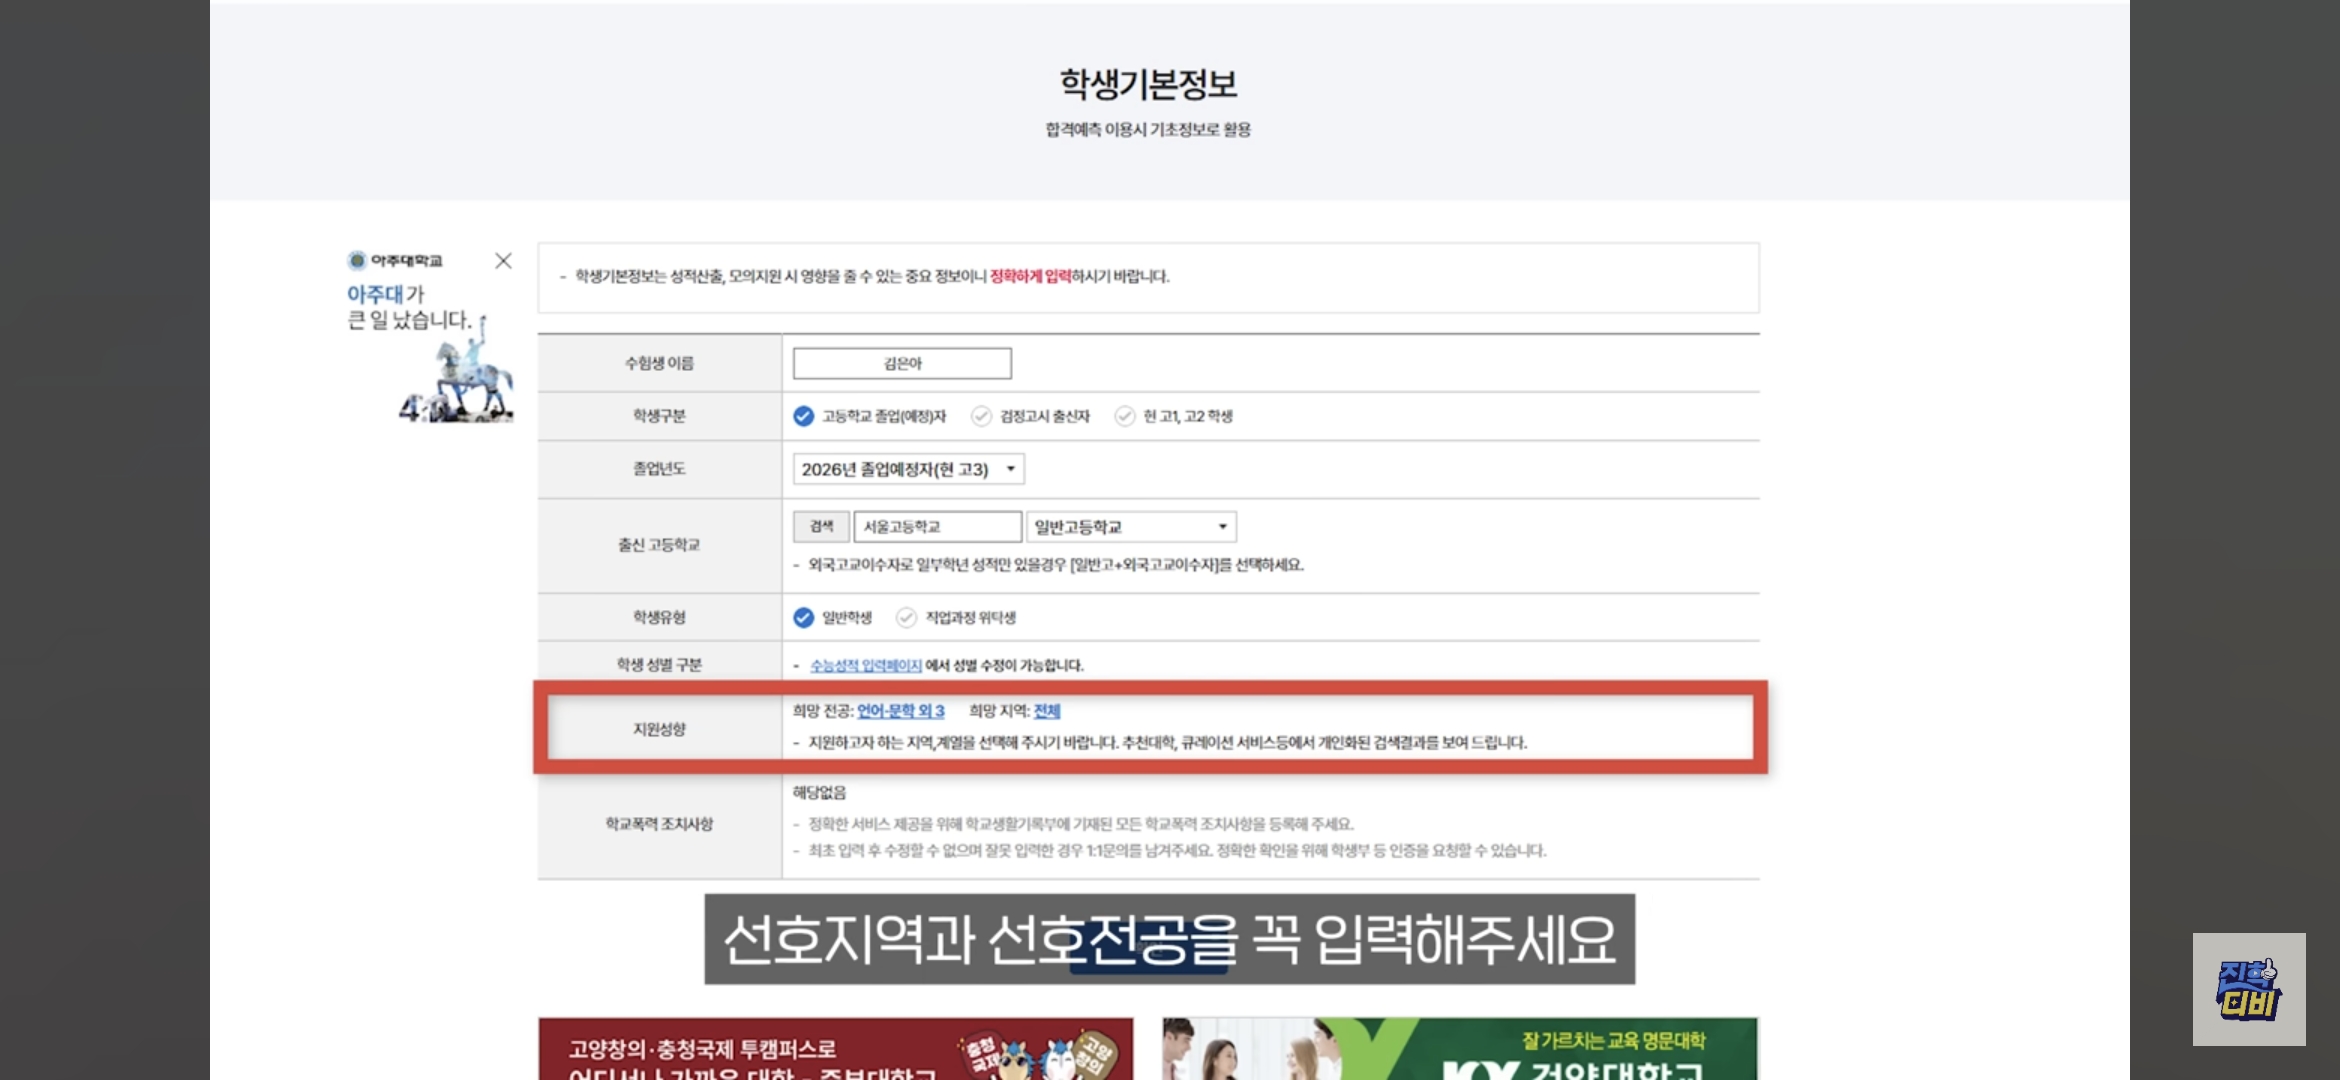Open the red 고양창의·충청국제 banner ad
This screenshot has height=1080, width=2340.
click(835, 1050)
